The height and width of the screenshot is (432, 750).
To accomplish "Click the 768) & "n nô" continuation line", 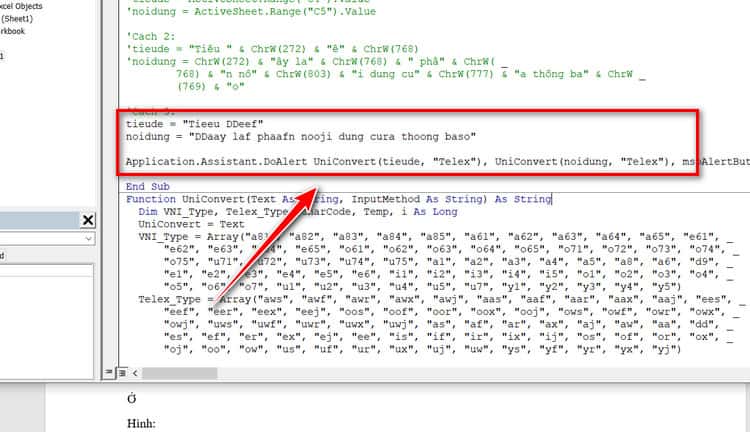I will [x=411, y=74].
